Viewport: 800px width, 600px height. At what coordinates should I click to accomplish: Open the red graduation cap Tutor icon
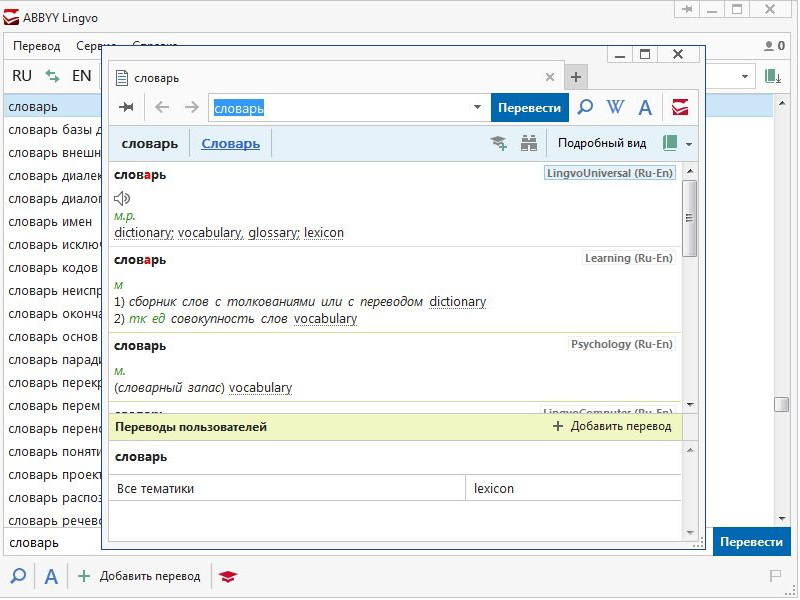[228, 577]
